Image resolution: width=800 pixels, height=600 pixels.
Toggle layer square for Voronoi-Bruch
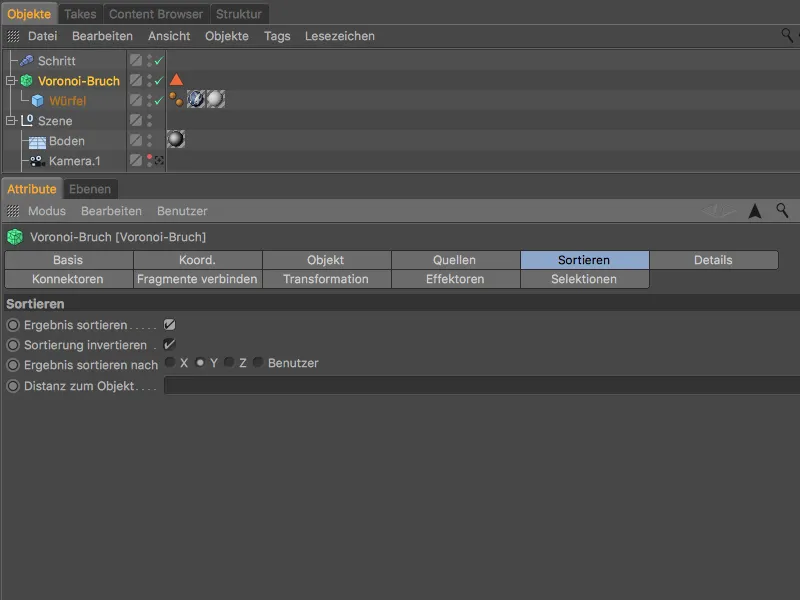point(136,80)
